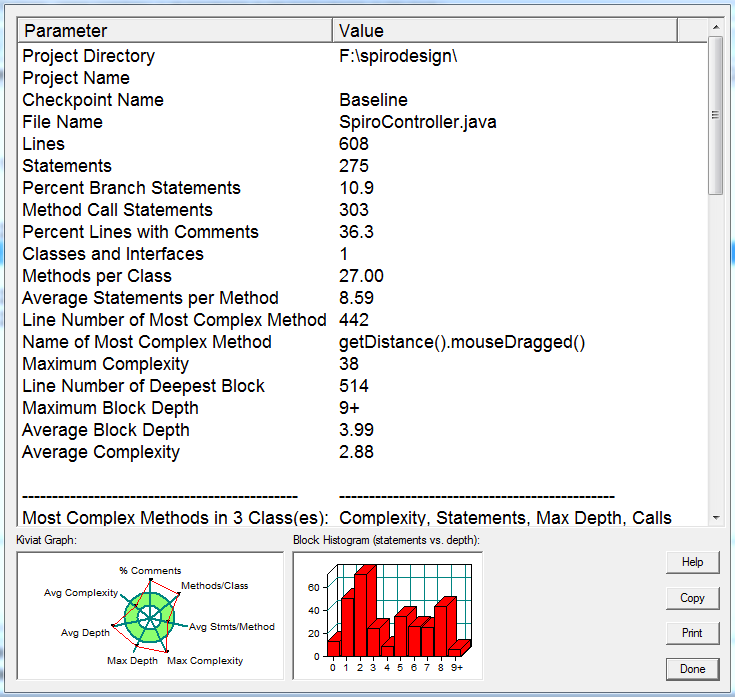The width and height of the screenshot is (735, 697).
Task: Click the vertical scrollbar thumb
Action: click(x=715, y=115)
